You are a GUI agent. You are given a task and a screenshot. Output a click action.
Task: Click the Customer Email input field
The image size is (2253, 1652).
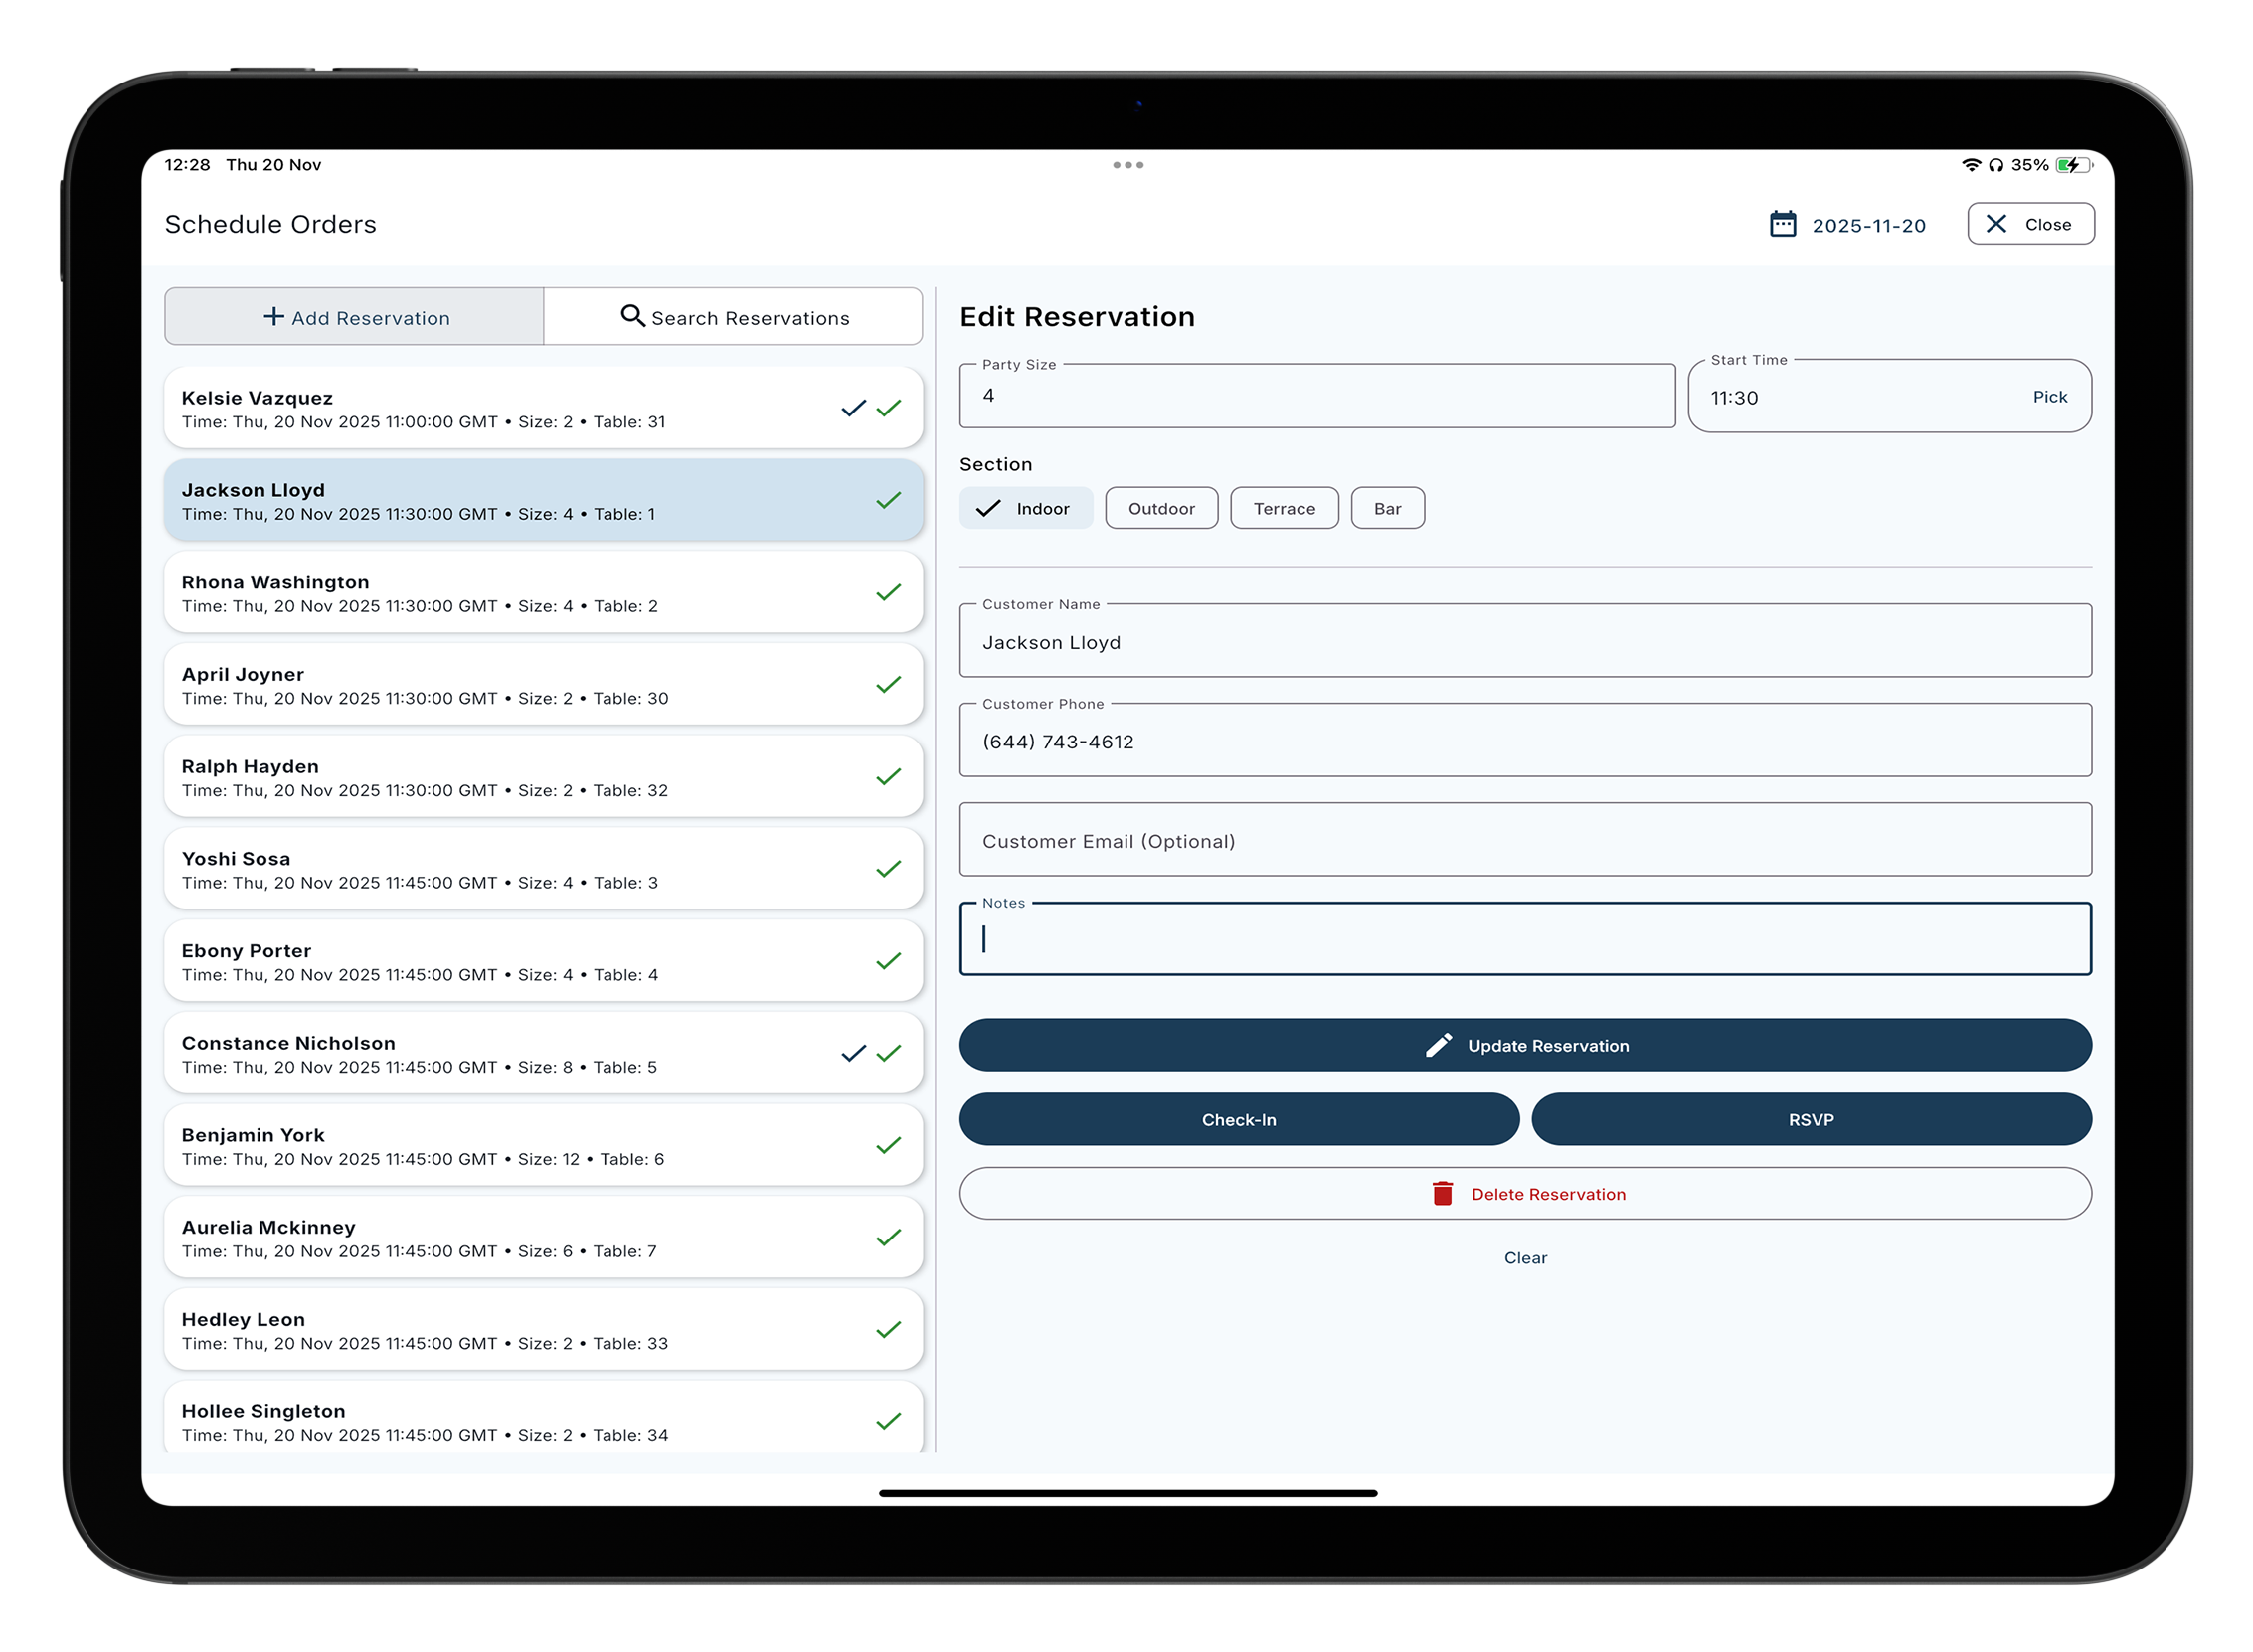(1524, 840)
